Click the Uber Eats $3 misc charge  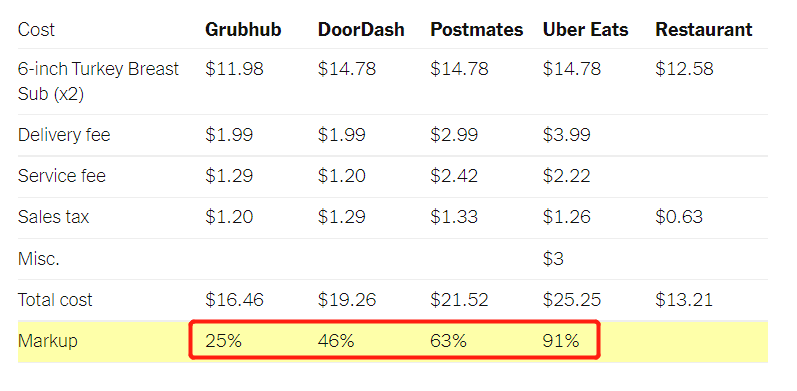click(x=553, y=259)
